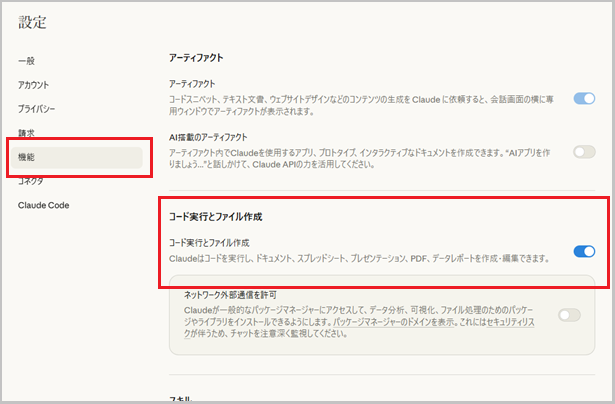
Task: Click the bold コード実行とファイル作成 section heading
Action: tap(216, 216)
